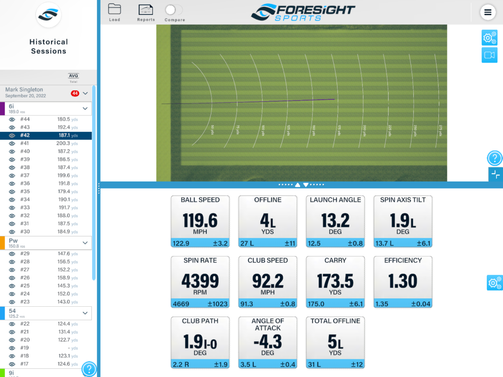The image size is (503, 377).
Task: Click the AVG column header button
Action: 73,77
